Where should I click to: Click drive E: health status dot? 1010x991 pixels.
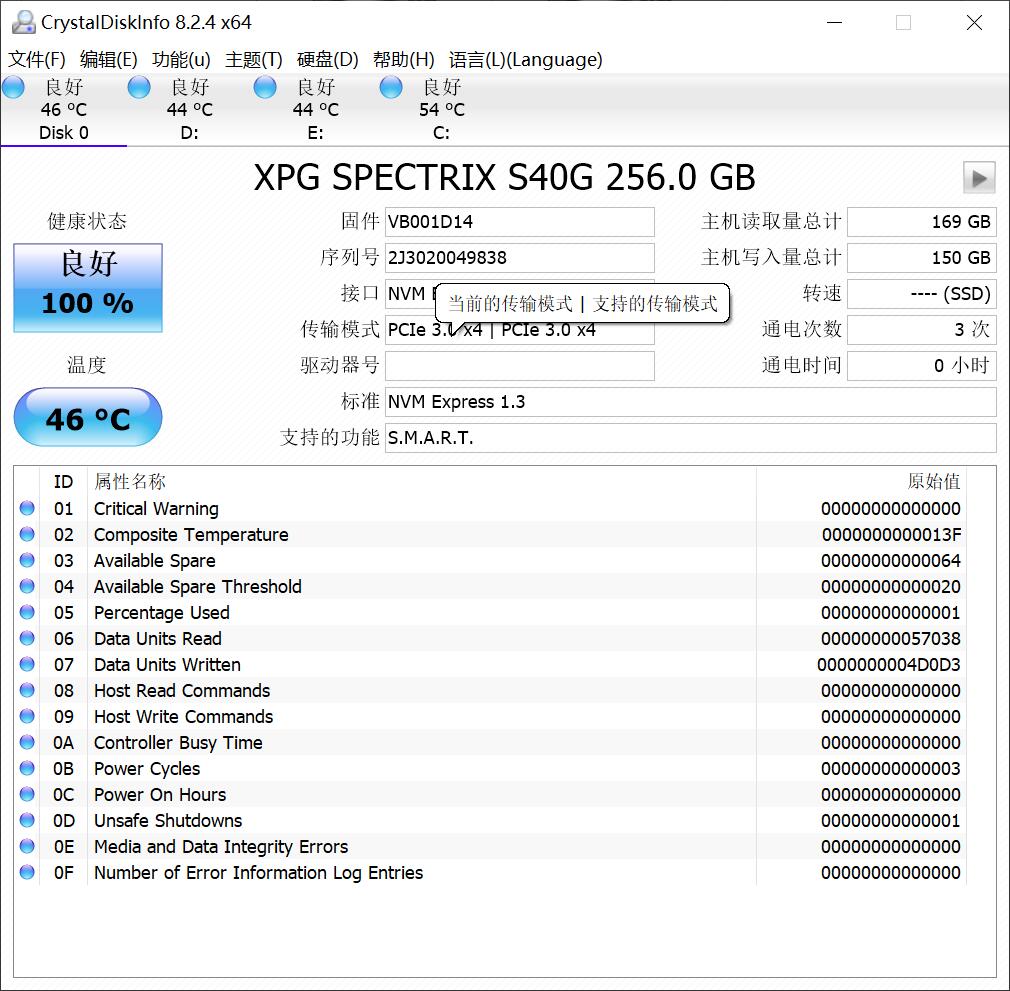[265, 87]
